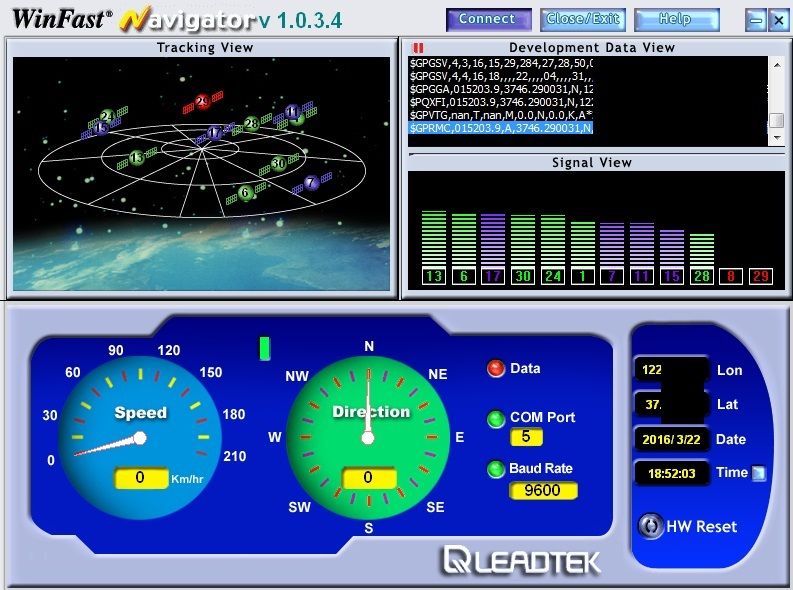Select the highlighted $GPRMC data line
The width and height of the screenshot is (793, 590).
(x=501, y=128)
